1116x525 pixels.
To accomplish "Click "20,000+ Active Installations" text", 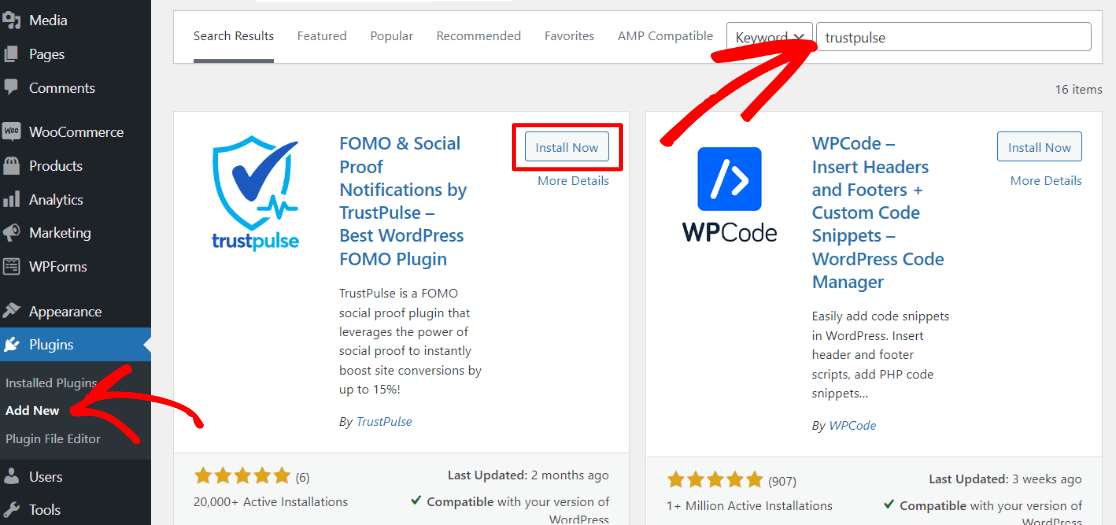I will 270,502.
